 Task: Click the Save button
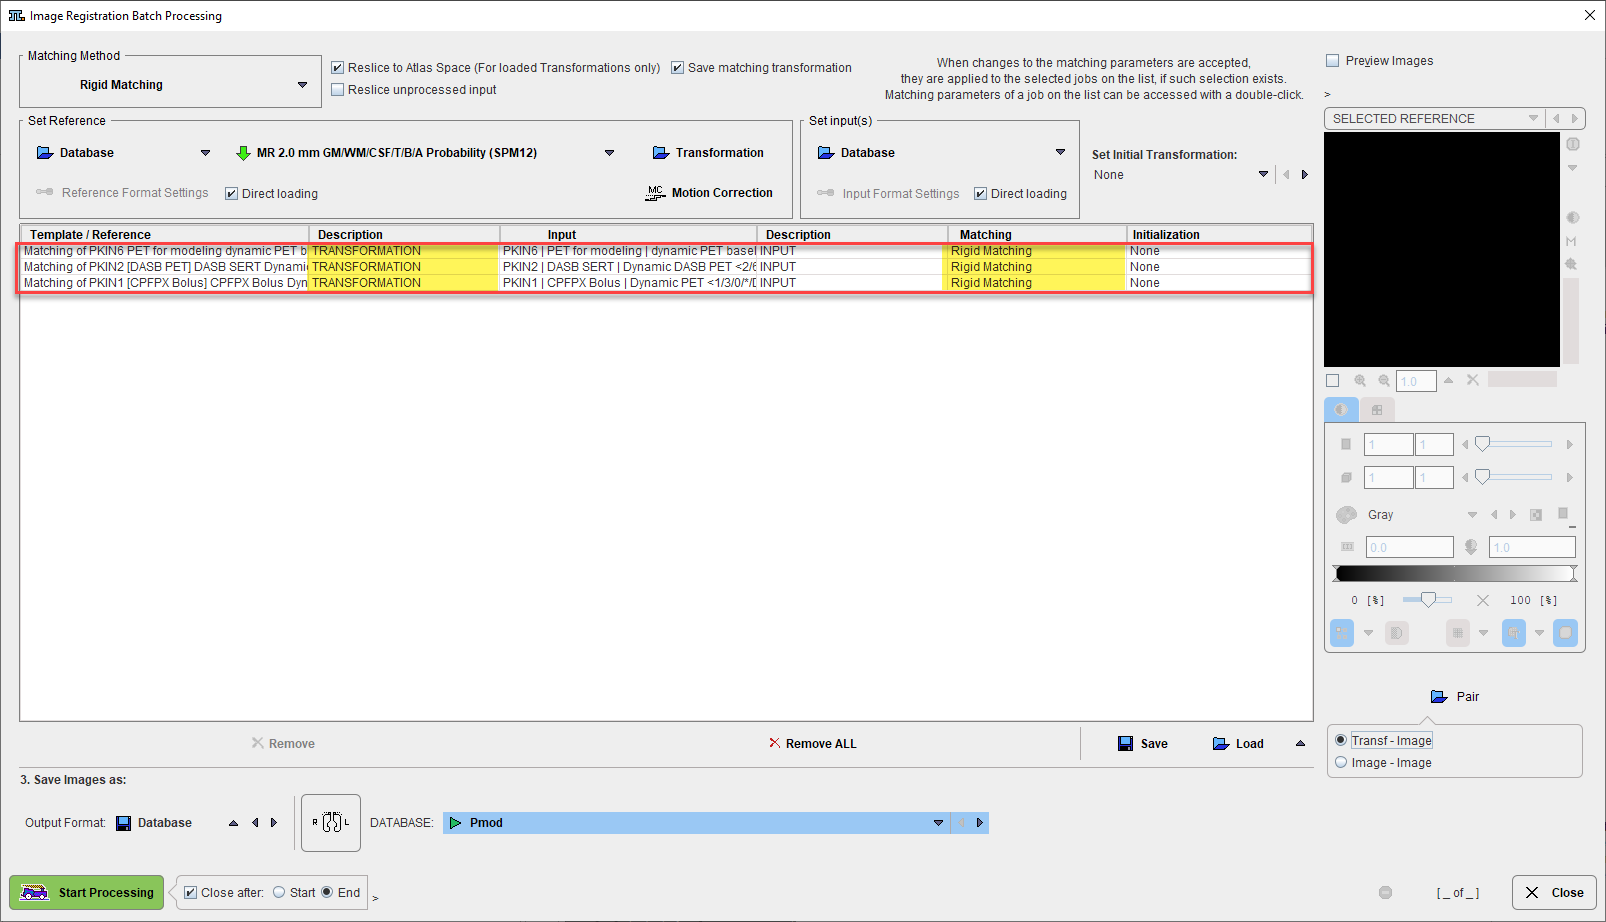(x=1142, y=744)
